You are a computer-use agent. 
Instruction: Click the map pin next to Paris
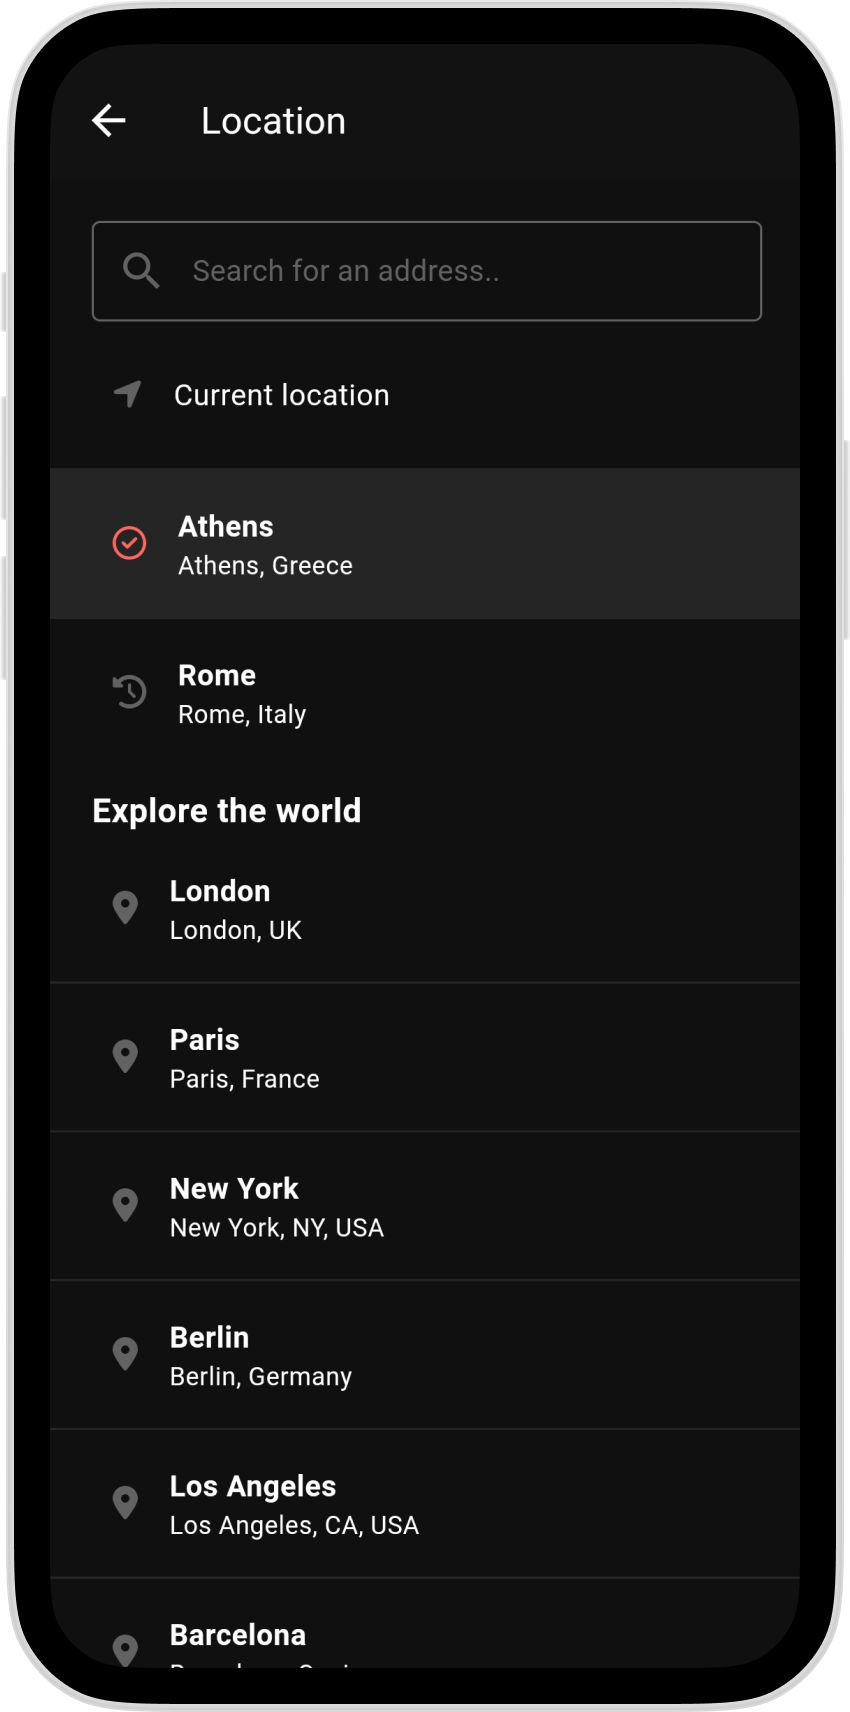click(x=125, y=1056)
